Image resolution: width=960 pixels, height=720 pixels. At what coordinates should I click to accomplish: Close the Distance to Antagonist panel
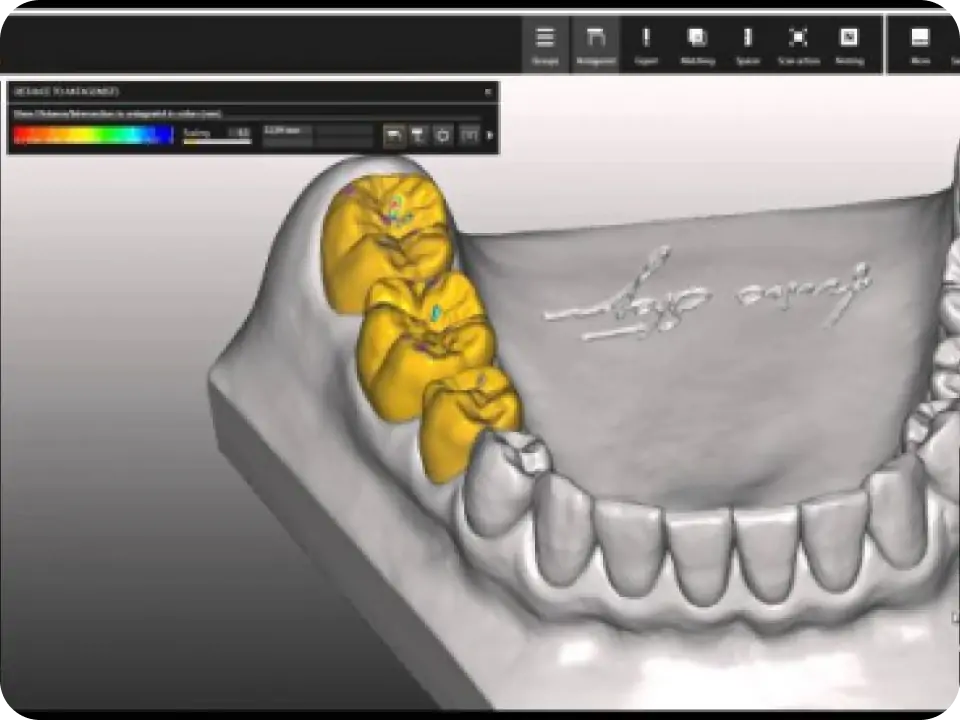pyautogui.click(x=488, y=92)
